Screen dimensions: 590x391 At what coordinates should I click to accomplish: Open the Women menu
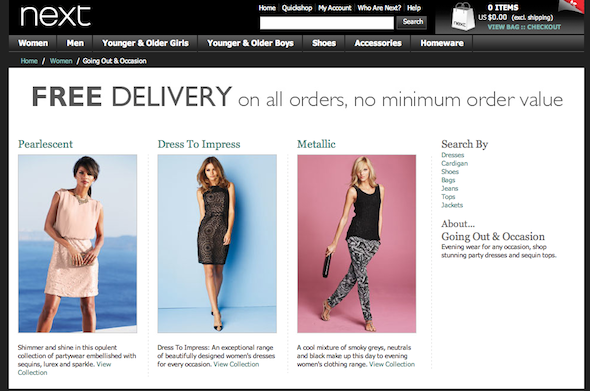pyautogui.click(x=33, y=43)
